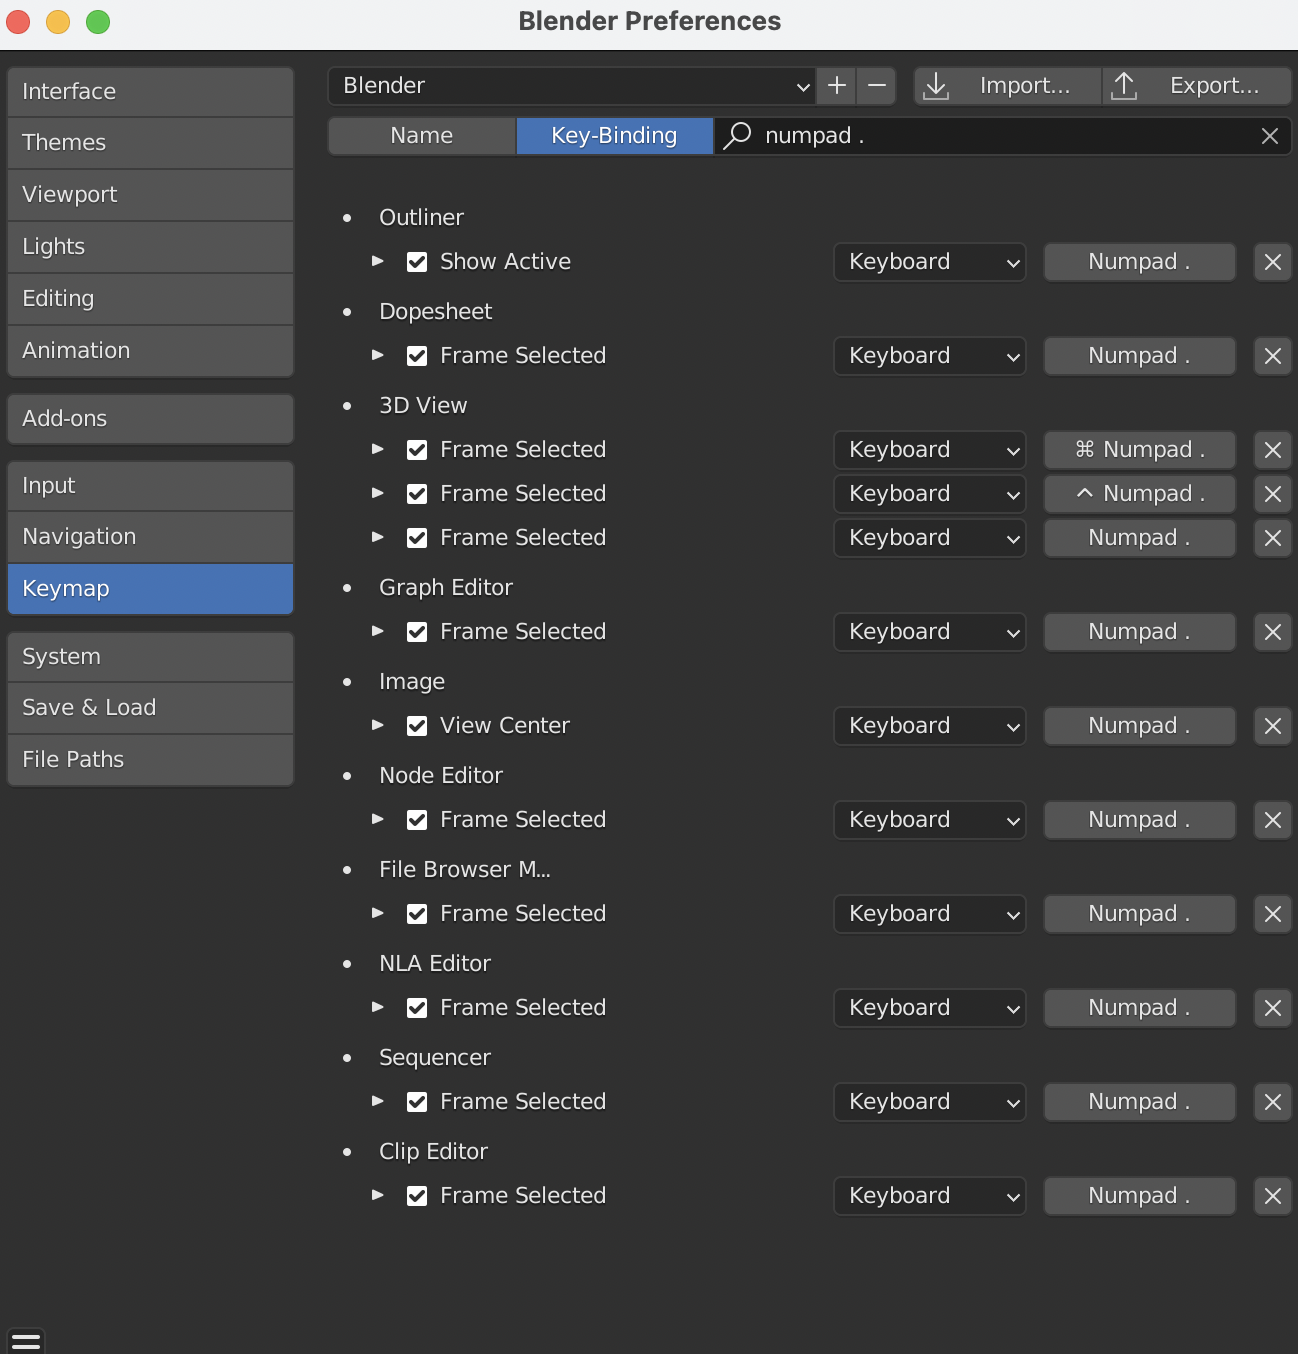Click the Export keymap button
The width and height of the screenshot is (1298, 1354).
click(1197, 86)
